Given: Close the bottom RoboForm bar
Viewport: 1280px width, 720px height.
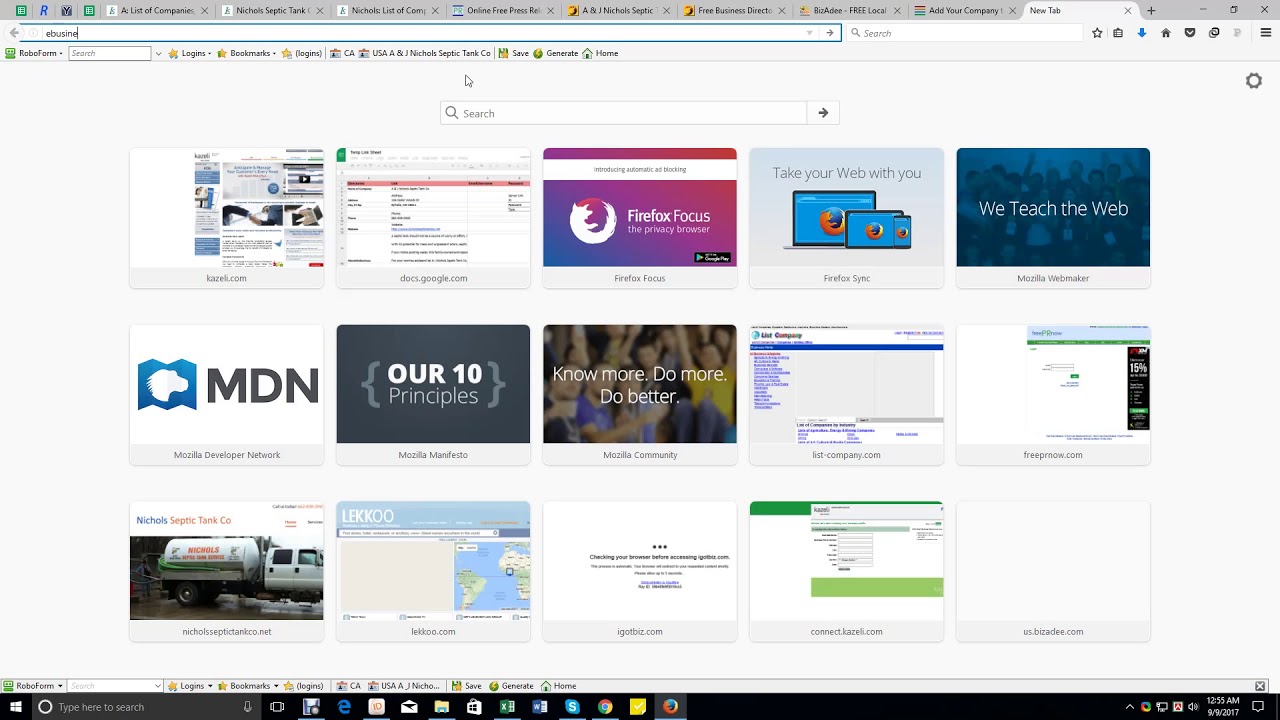Looking at the screenshot, I should pos(1260,686).
